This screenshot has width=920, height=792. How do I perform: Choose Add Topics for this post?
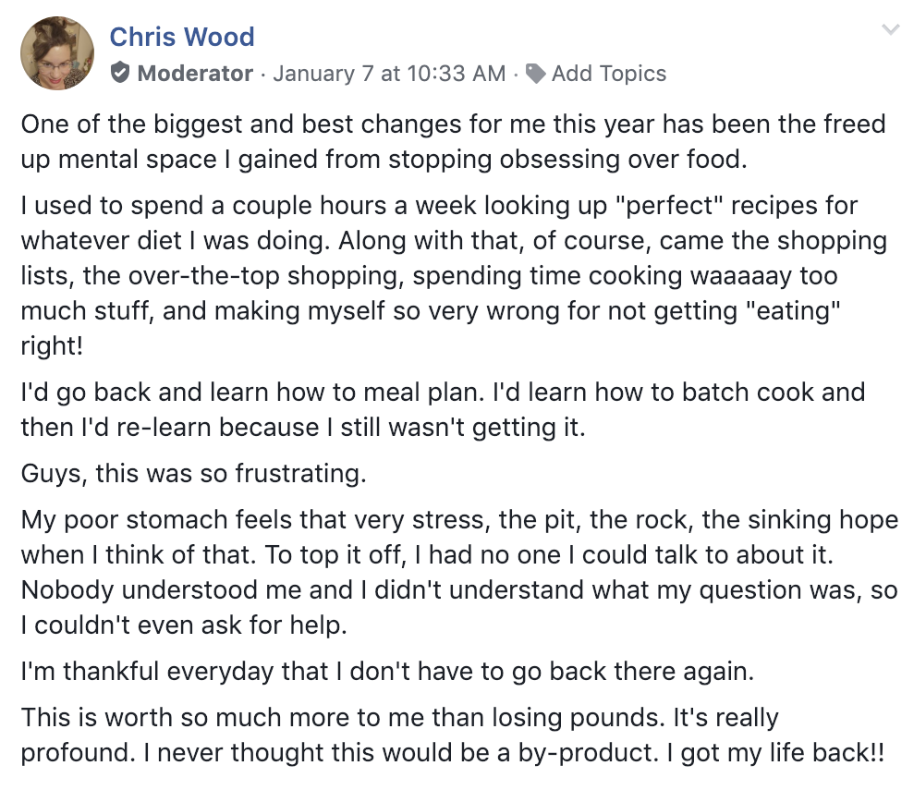tap(608, 73)
